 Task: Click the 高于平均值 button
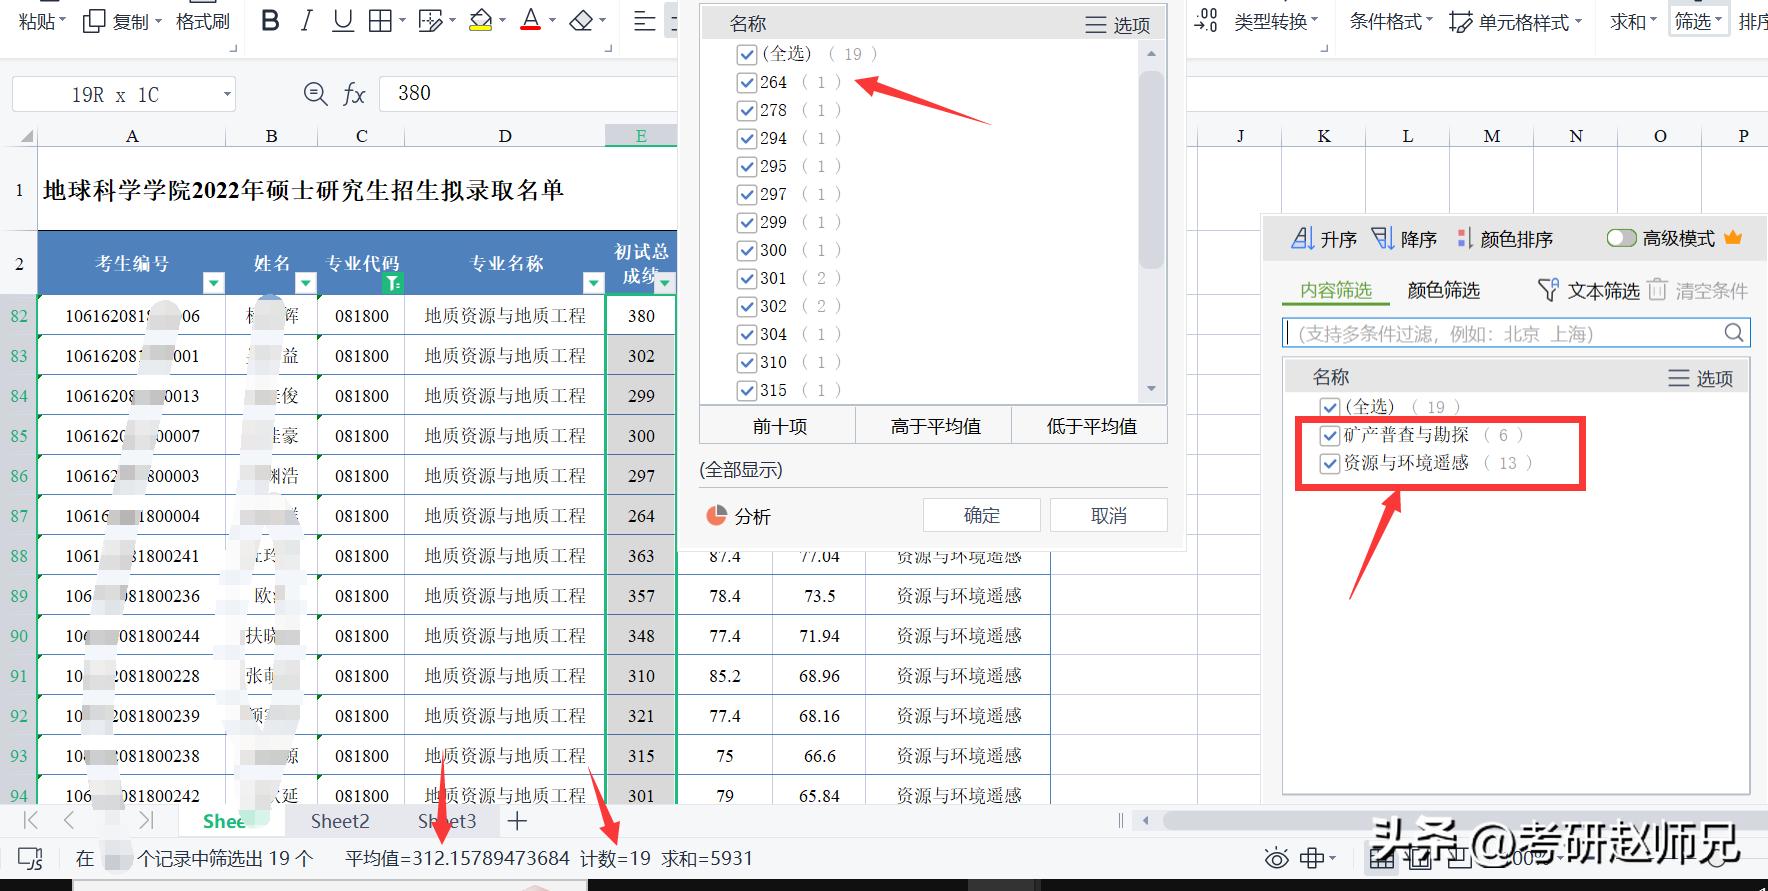[x=935, y=426]
